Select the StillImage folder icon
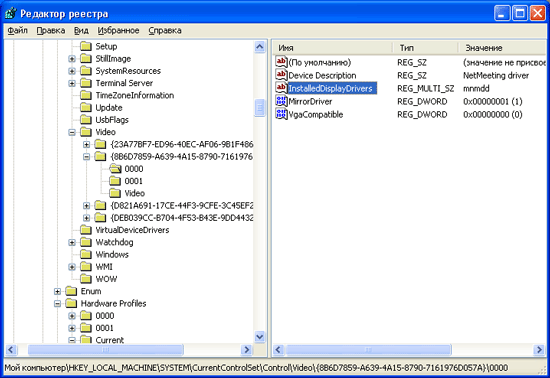This screenshot has height=378, width=550. click(x=86, y=58)
